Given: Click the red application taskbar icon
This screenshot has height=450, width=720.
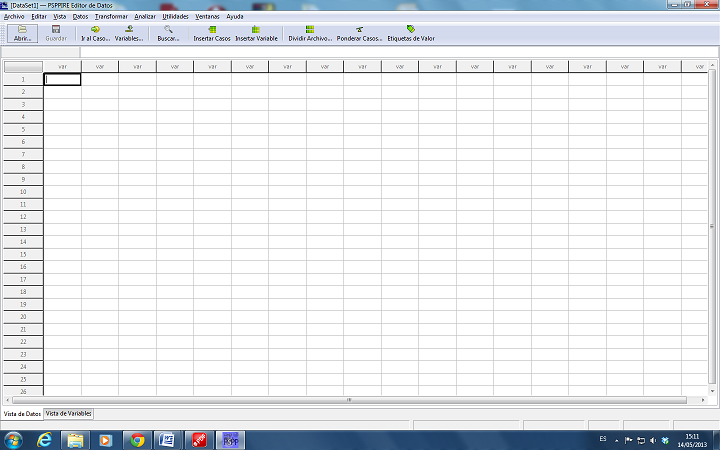Looking at the screenshot, I should (199, 440).
